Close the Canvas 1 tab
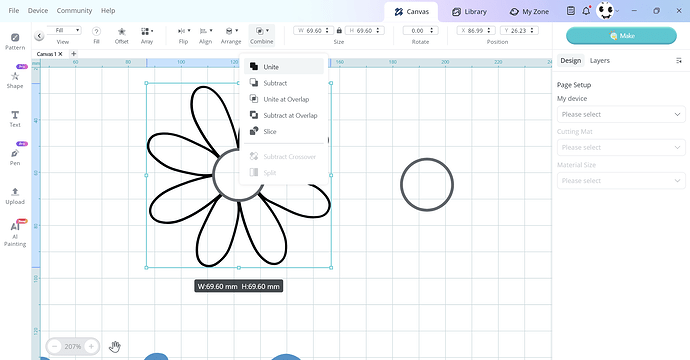 click(61, 54)
